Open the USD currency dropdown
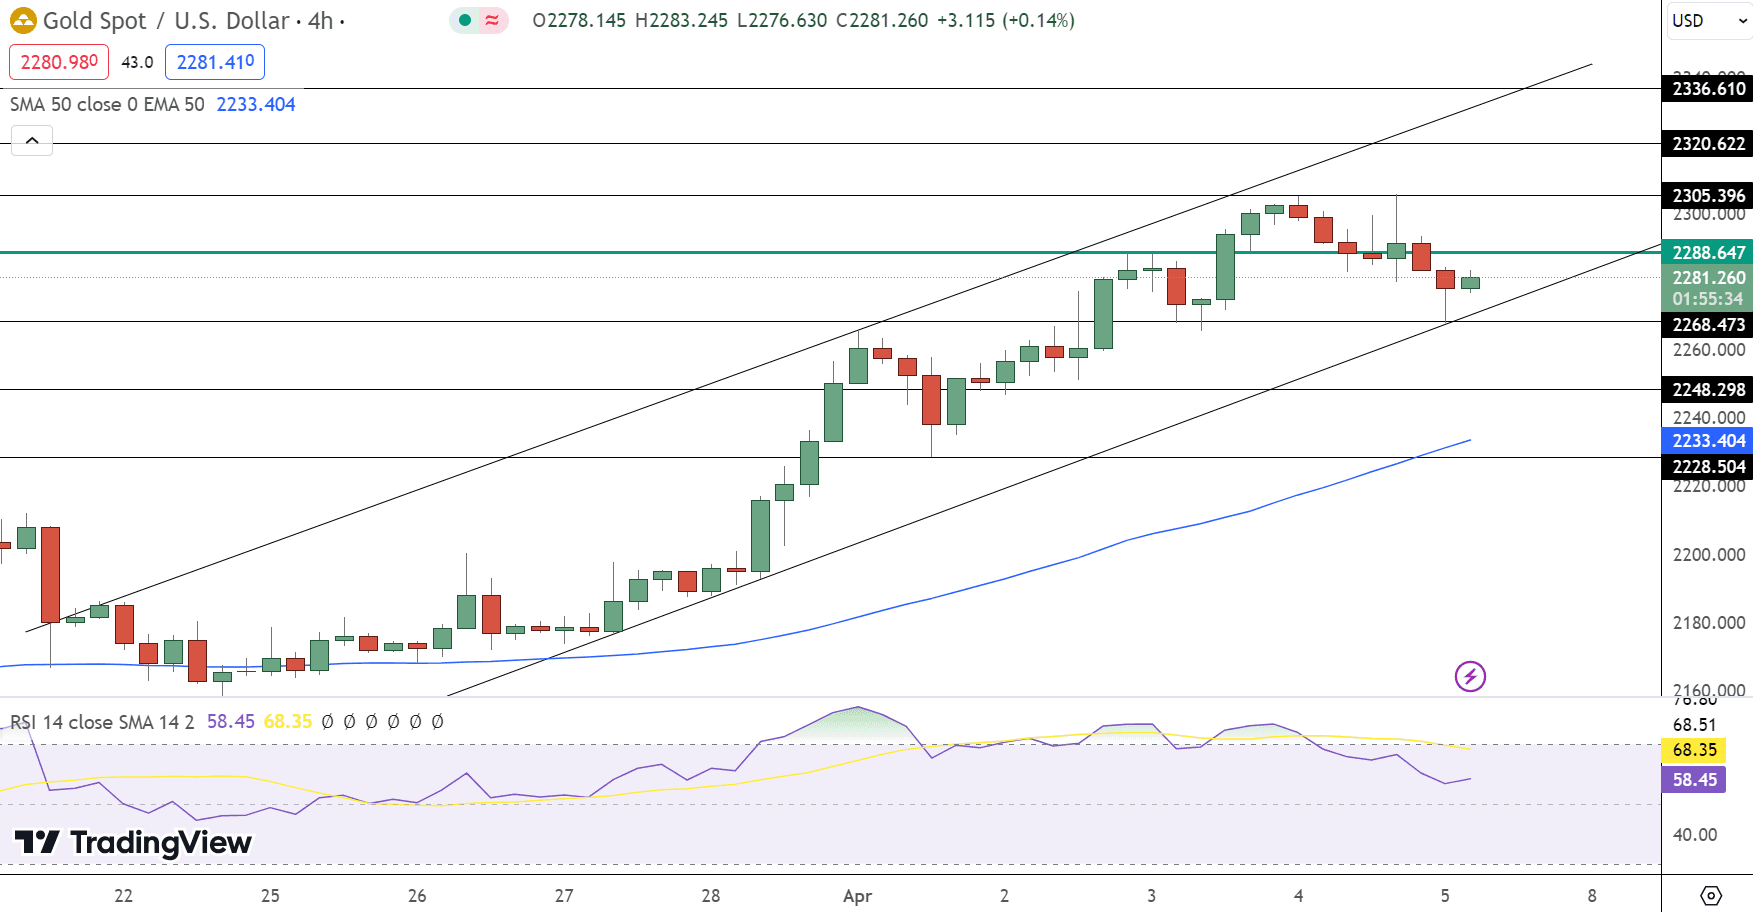Image resolution: width=1753 pixels, height=912 pixels. [1708, 20]
